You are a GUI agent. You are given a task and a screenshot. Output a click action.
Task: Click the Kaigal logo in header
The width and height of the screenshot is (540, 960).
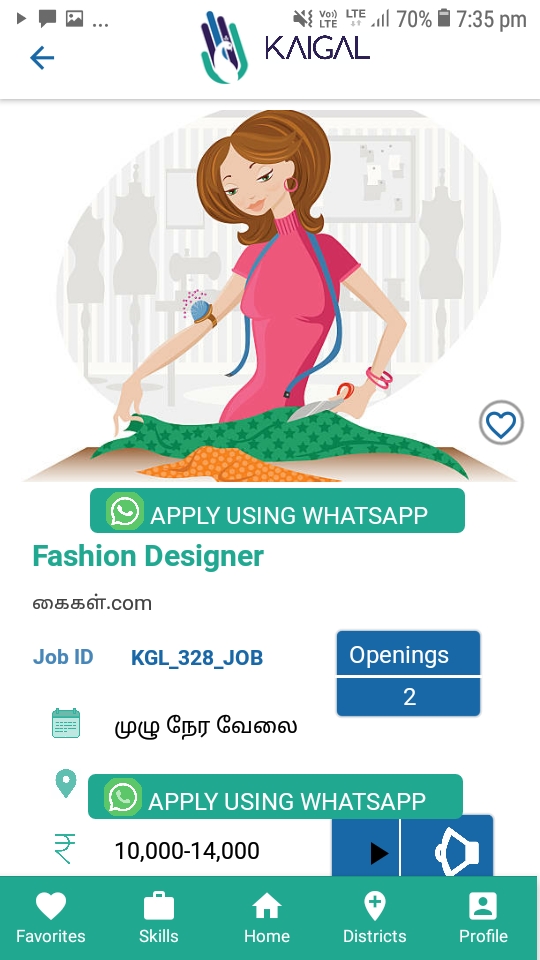point(285,48)
